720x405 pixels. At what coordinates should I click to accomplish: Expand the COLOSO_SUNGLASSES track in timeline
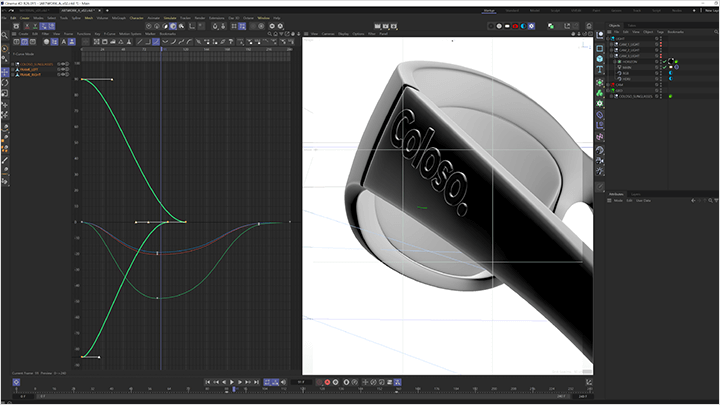(13, 64)
